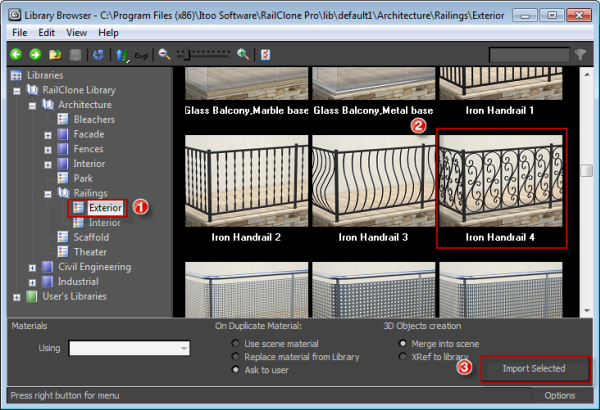Go forward with the green right arrow
This screenshot has height=410, width=600.
[x=36, y=55]
